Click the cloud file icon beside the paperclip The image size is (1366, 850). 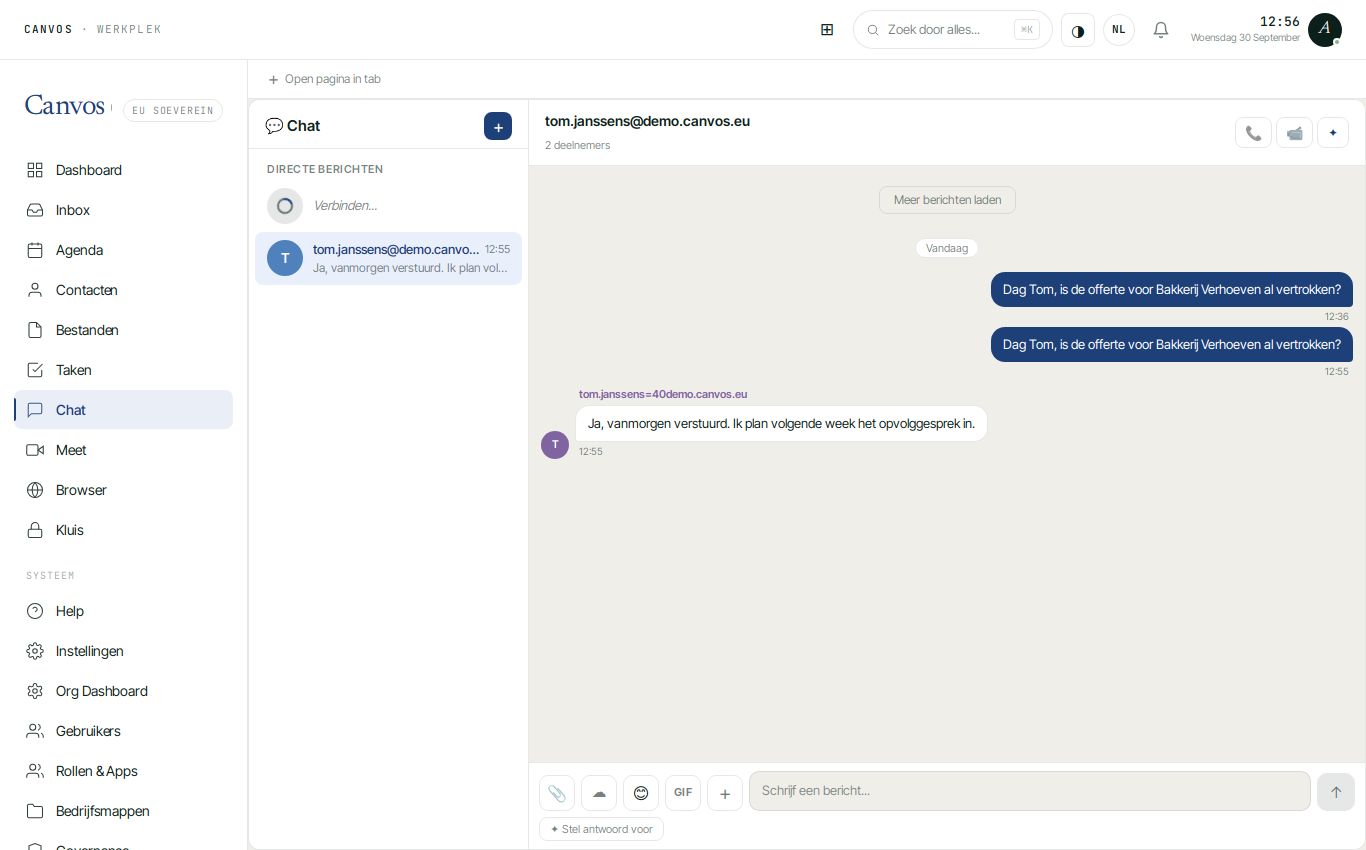(x=599, y=793)
